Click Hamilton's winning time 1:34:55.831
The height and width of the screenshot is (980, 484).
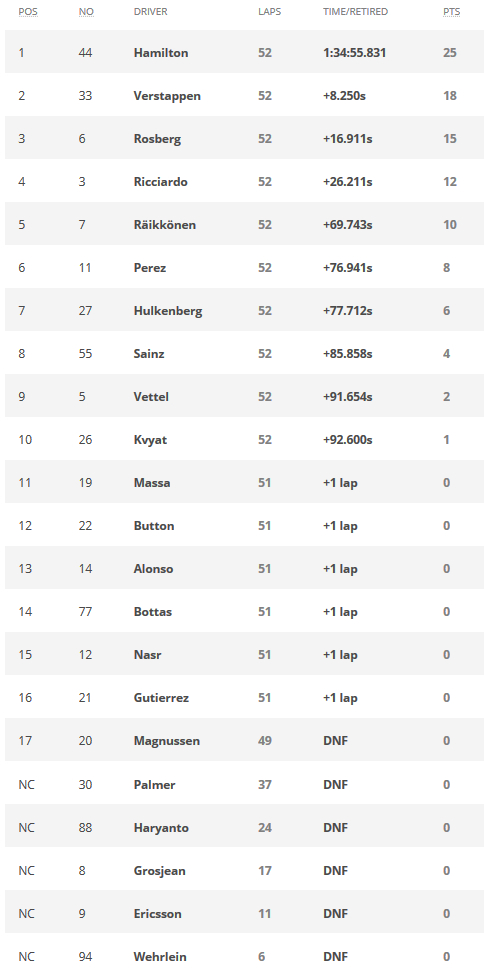(355, 52)
